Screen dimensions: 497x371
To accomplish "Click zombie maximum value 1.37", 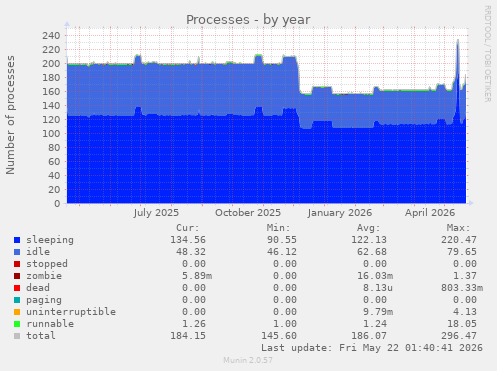I will coord(465,276).
